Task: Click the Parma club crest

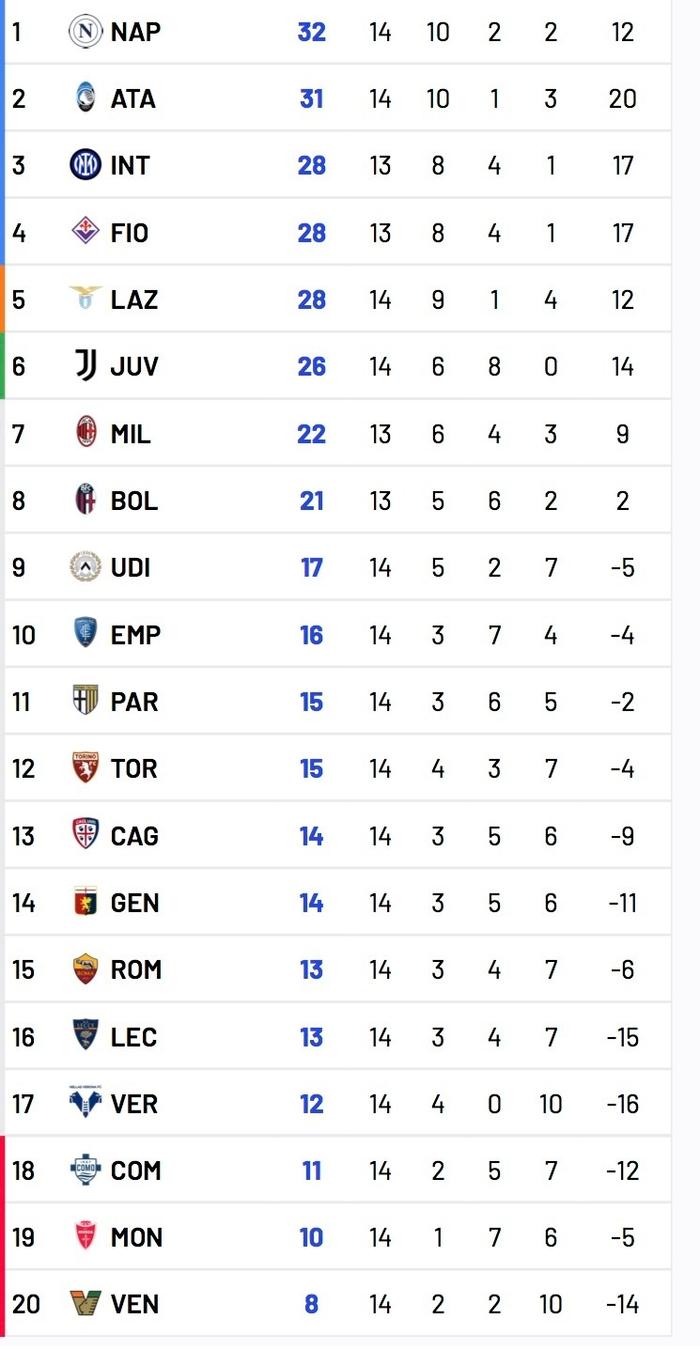Action: [86, 701]
